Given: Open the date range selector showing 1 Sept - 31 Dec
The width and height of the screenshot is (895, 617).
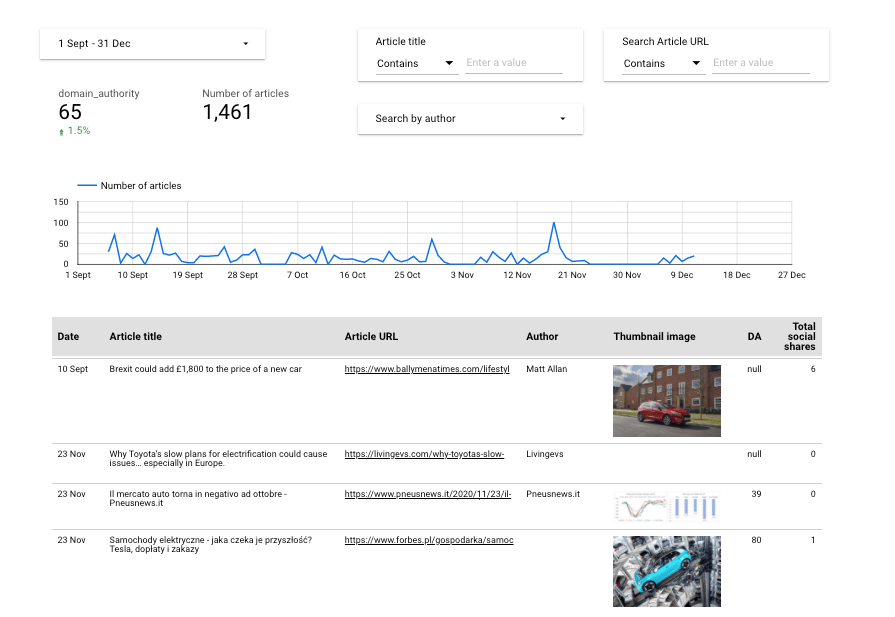Looking at the screenshot, I should tap(152, 43).
